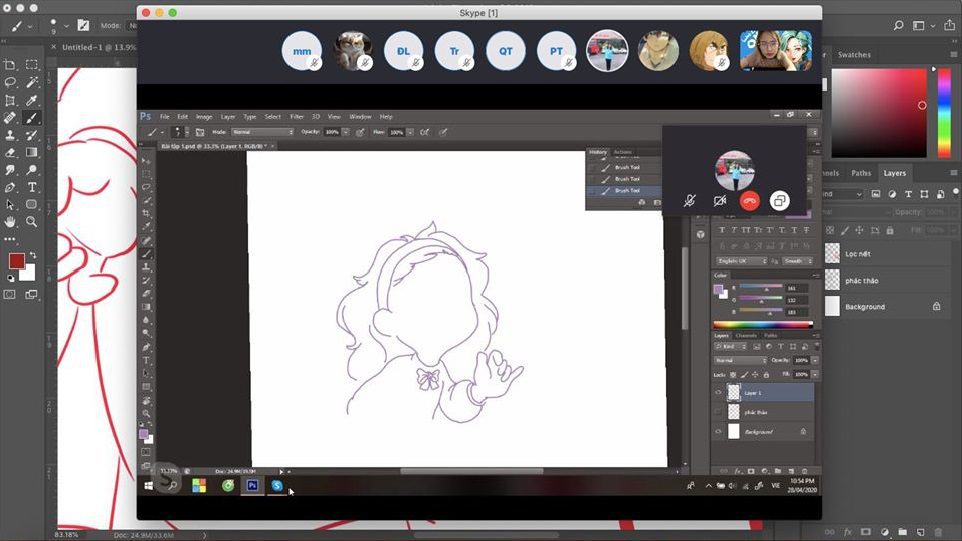The width and height of the screenshot is (962, 541).
Task: Choose the Zoom tool in toolbar
Action: point(32,222)
